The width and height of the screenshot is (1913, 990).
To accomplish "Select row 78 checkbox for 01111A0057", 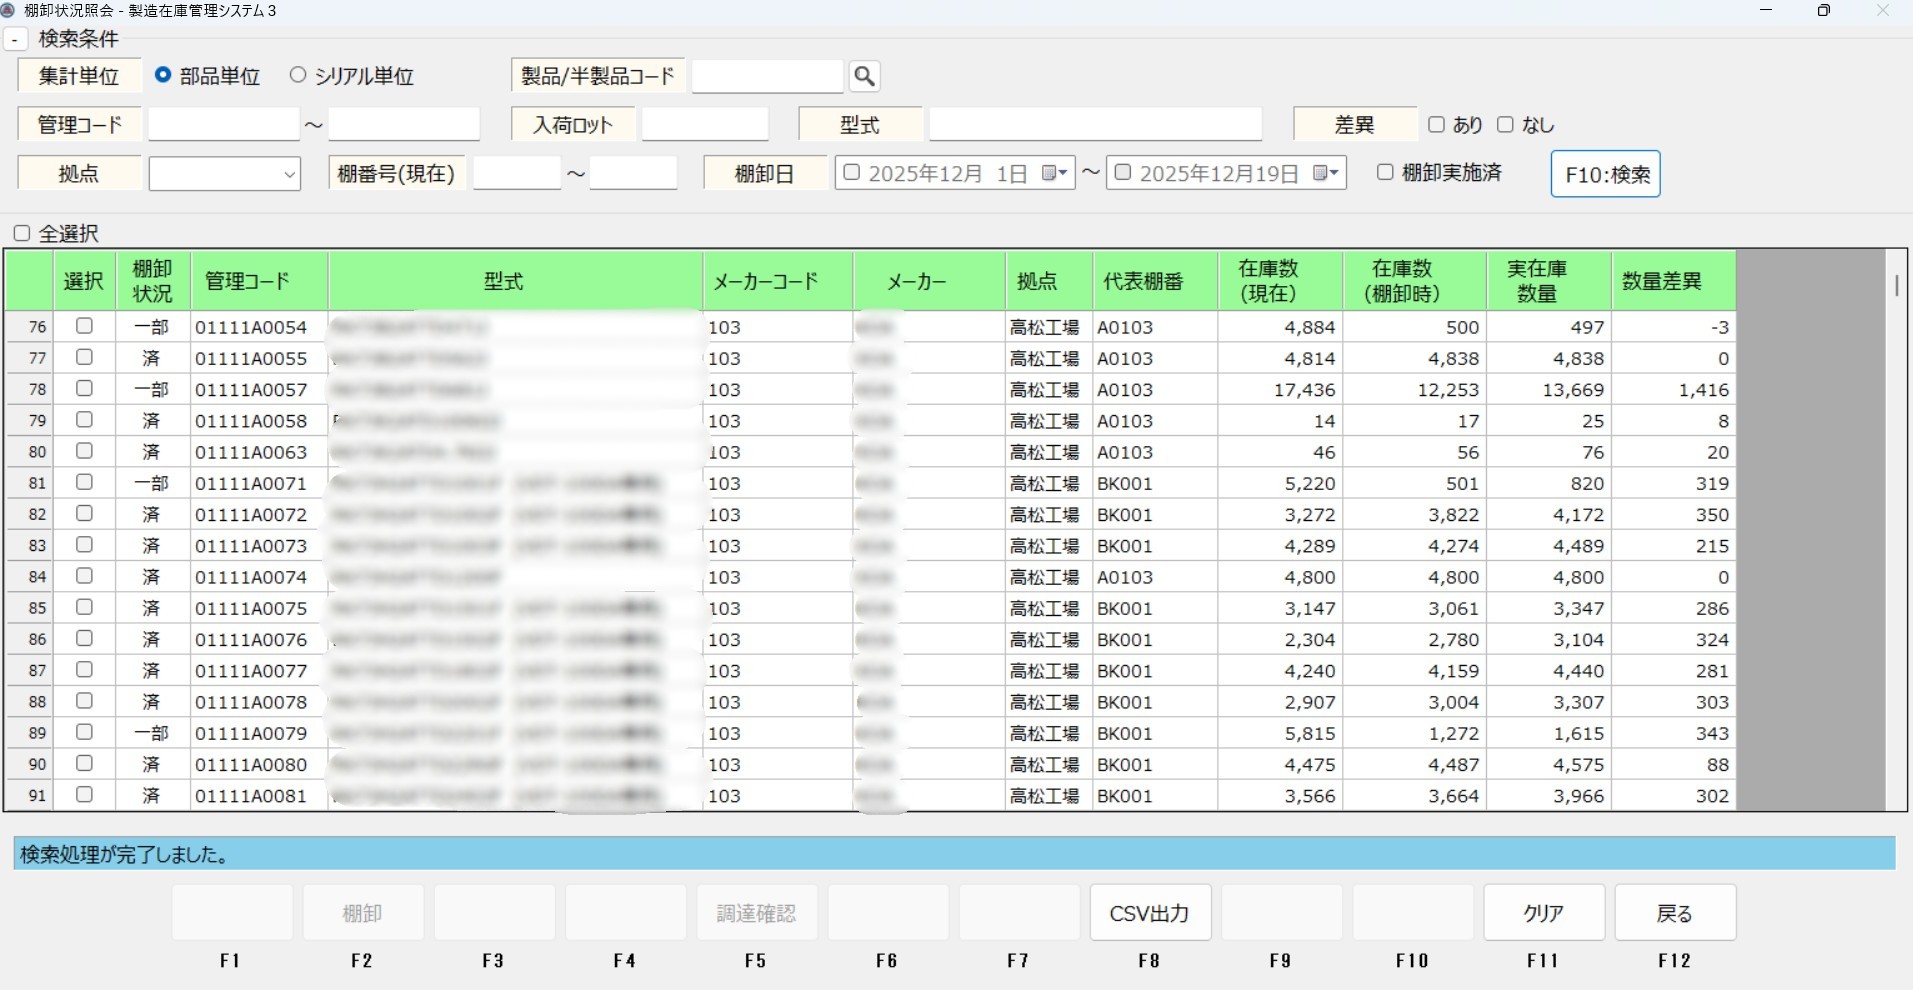I will pos(84,388).
